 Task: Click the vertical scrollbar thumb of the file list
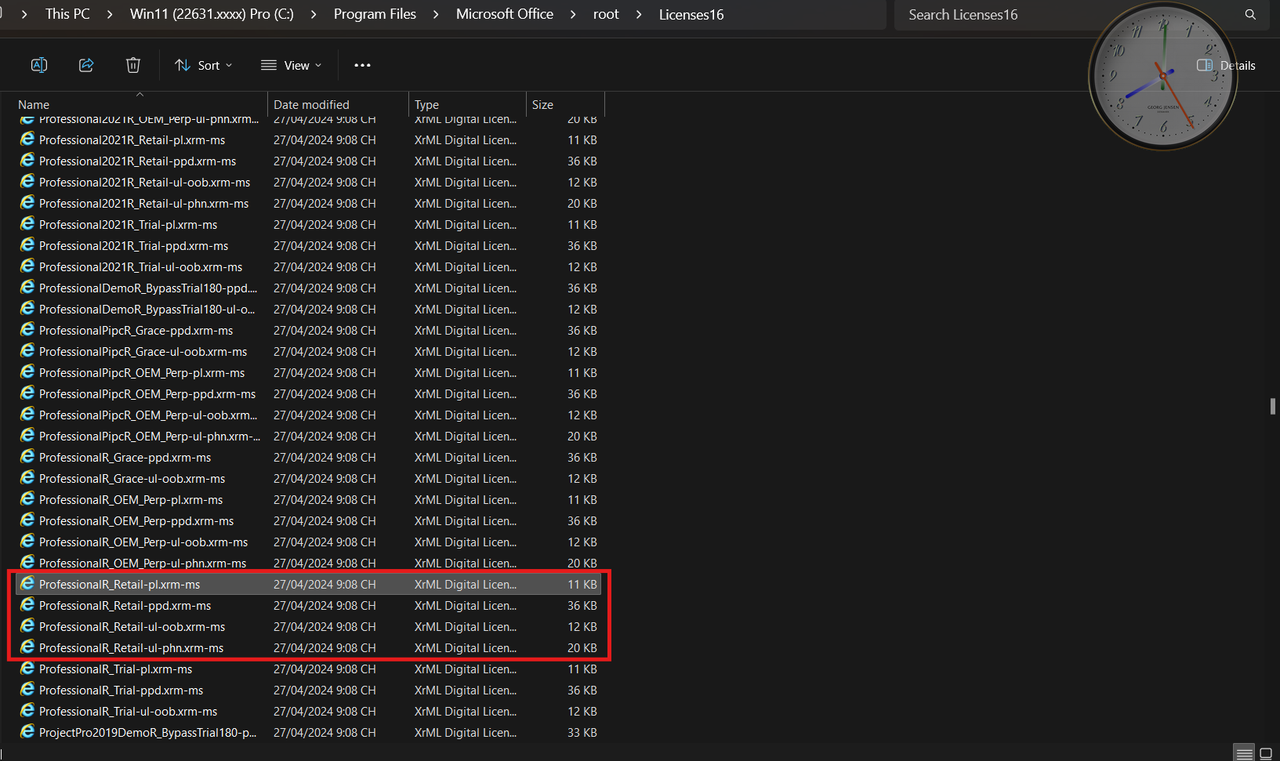(1273, 405)
